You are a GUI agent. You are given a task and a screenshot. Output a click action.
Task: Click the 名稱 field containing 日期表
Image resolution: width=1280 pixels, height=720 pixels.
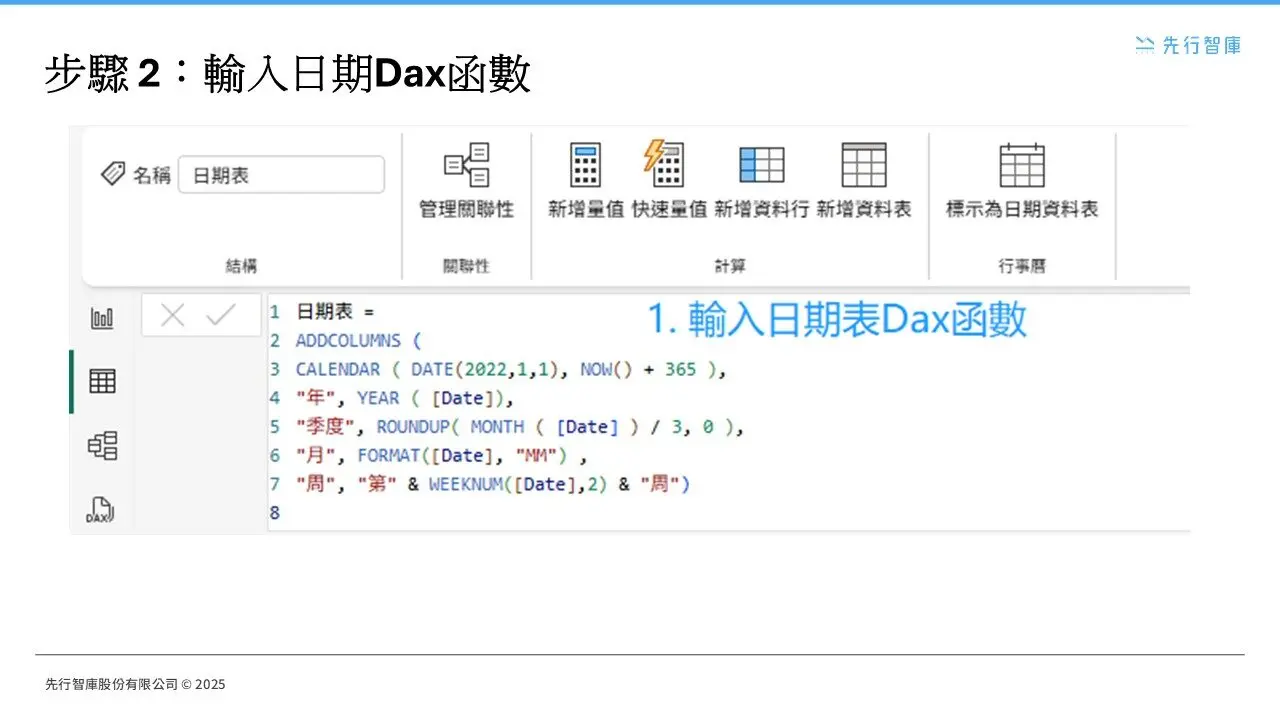click(281, 175)
